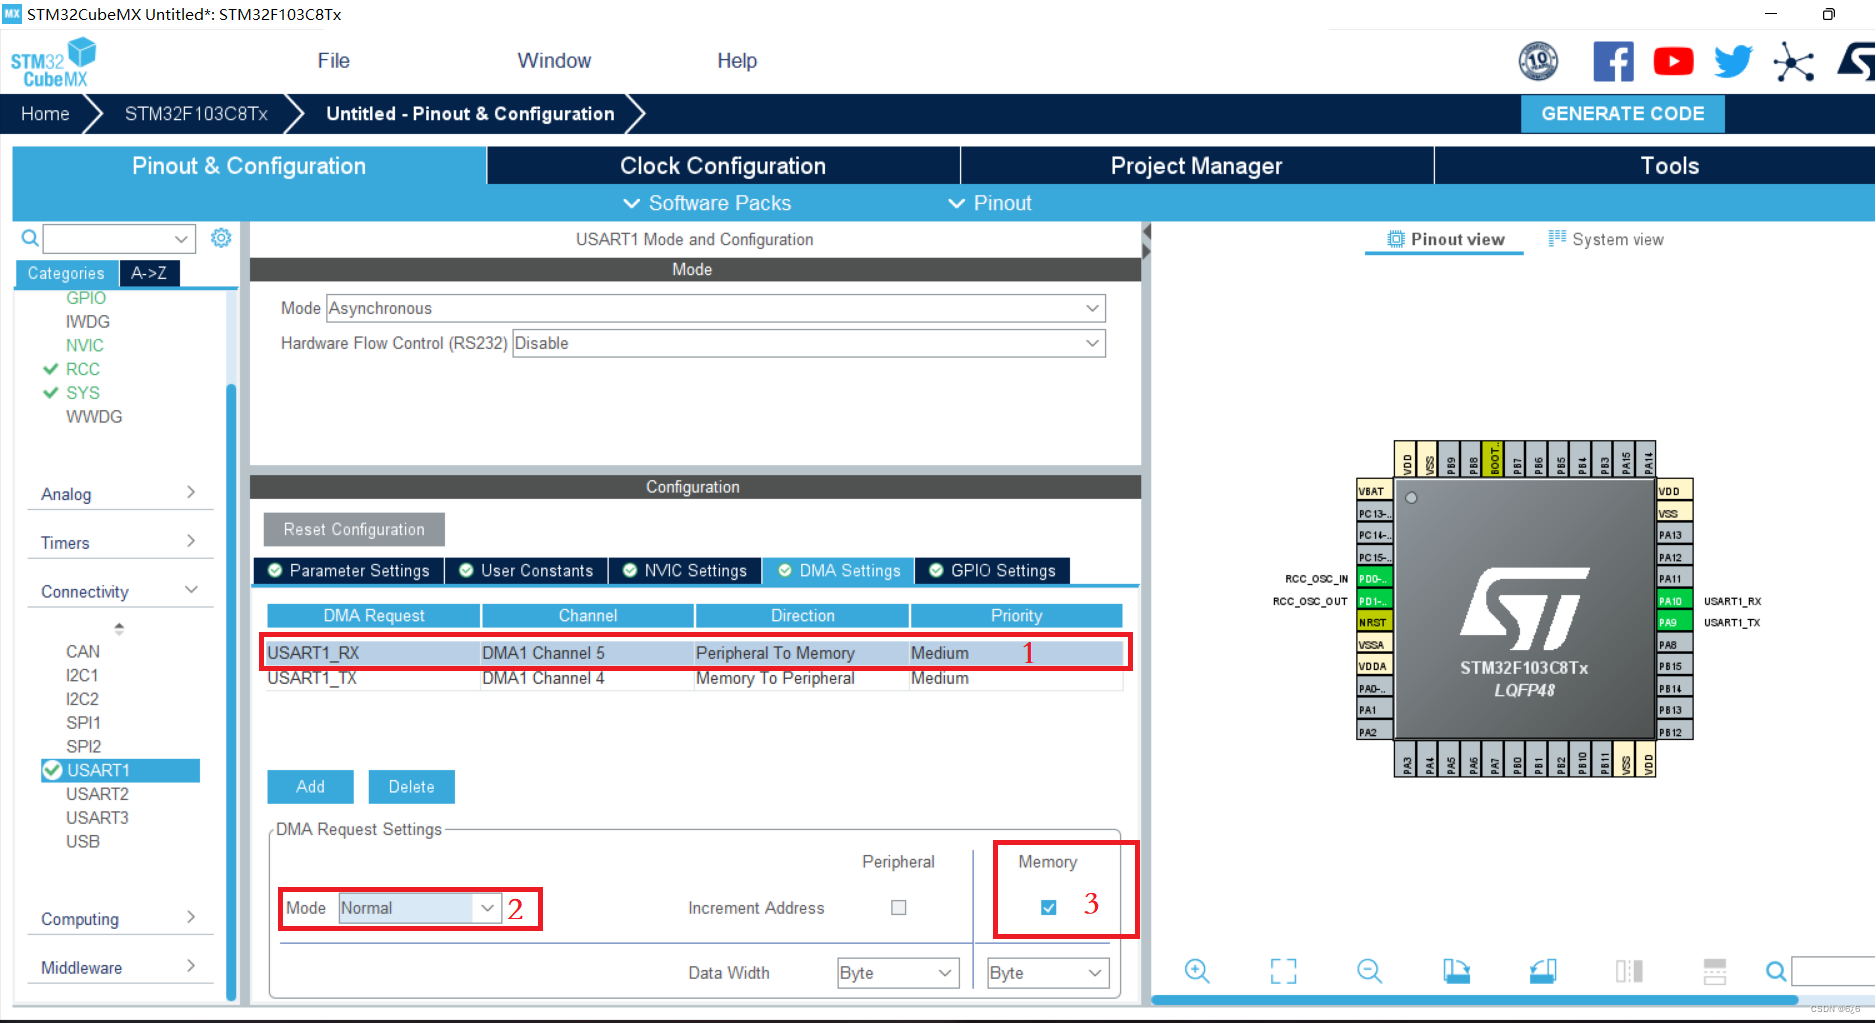The height and width of the screenshot is (1023, 1875).
Task: Open the User Constants tab
Action: [x=526, y=570]
